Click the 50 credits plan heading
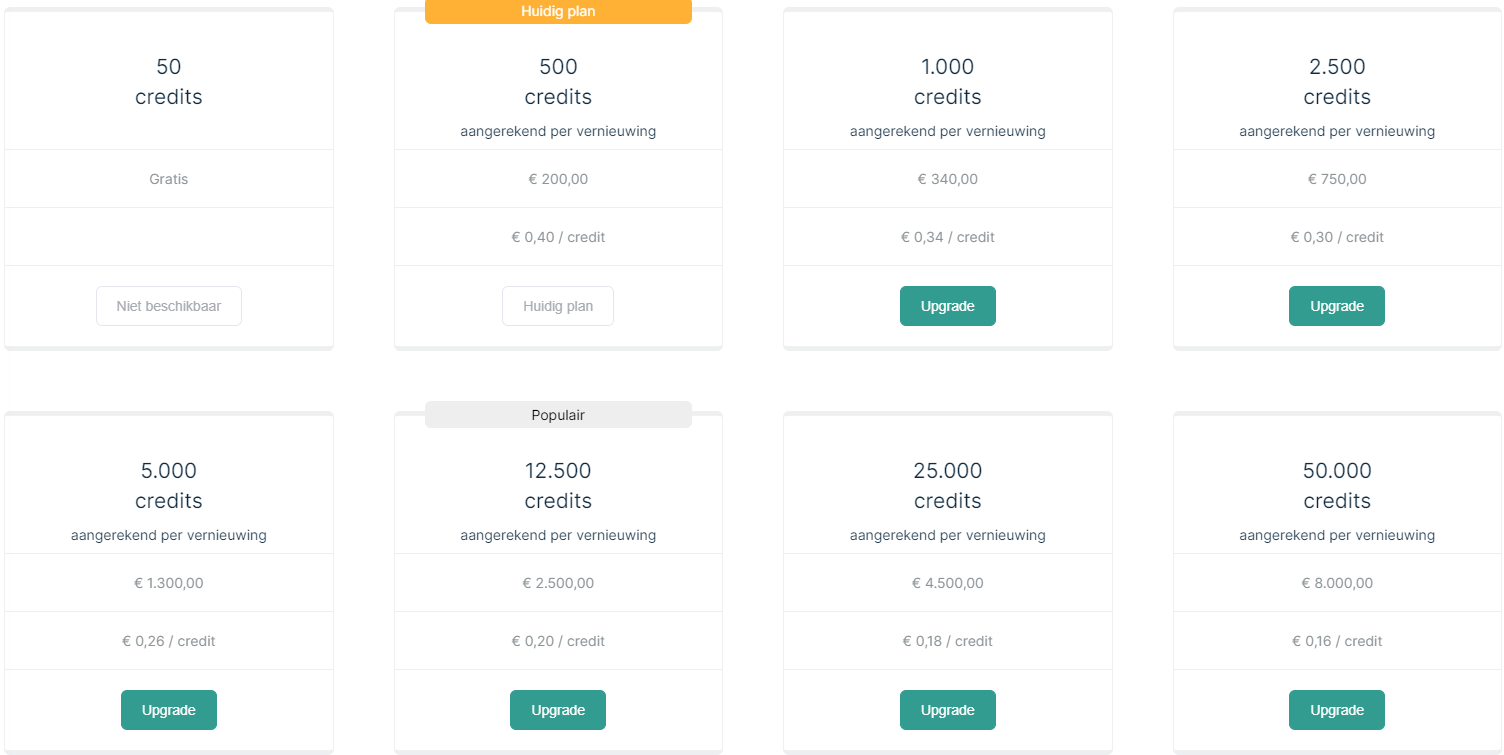 click(x=168, y=82)
